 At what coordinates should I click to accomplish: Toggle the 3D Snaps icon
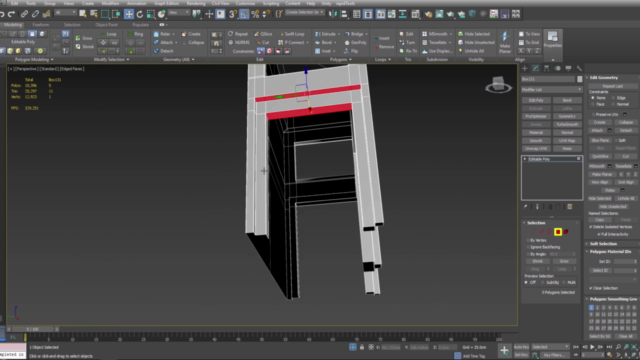(x=233, y=14)
